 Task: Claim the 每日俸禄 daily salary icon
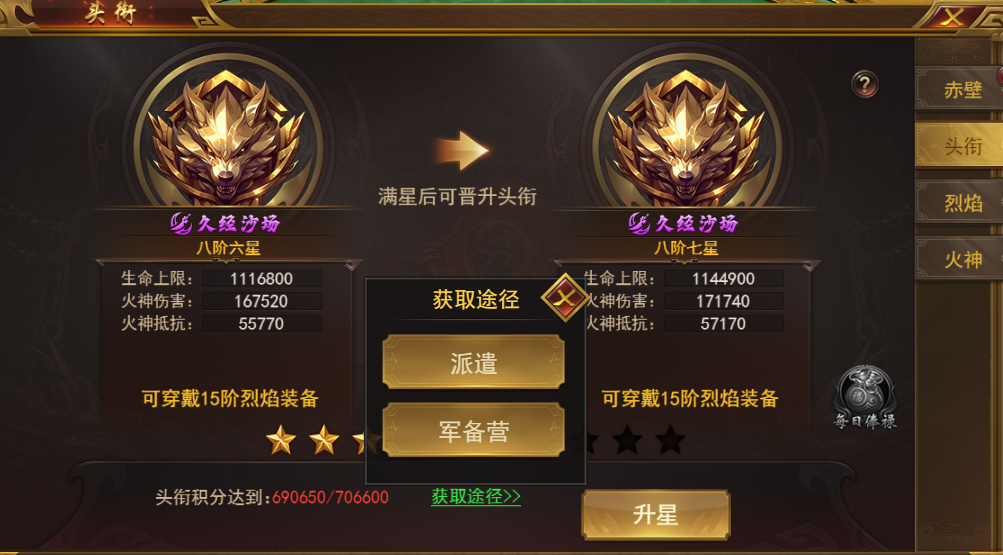[x=864, y=397]
